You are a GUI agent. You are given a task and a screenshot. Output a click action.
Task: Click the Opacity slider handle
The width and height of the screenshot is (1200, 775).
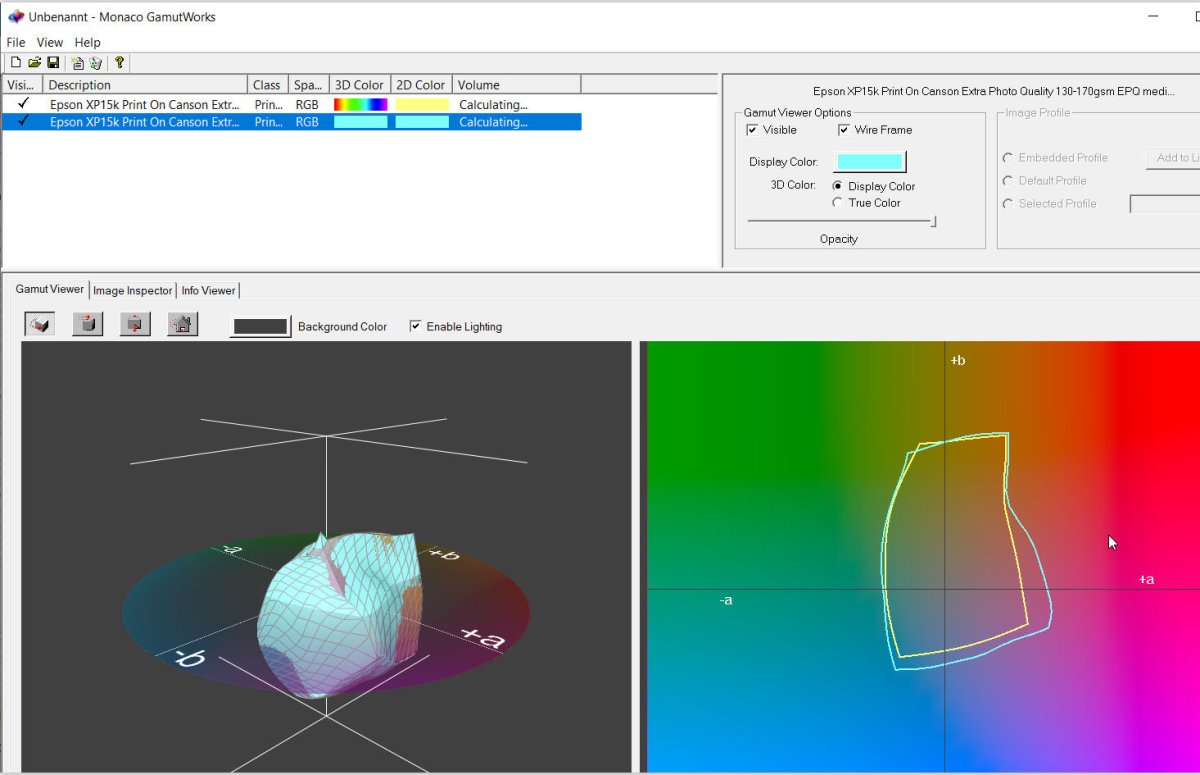click(x=933, y=221)
